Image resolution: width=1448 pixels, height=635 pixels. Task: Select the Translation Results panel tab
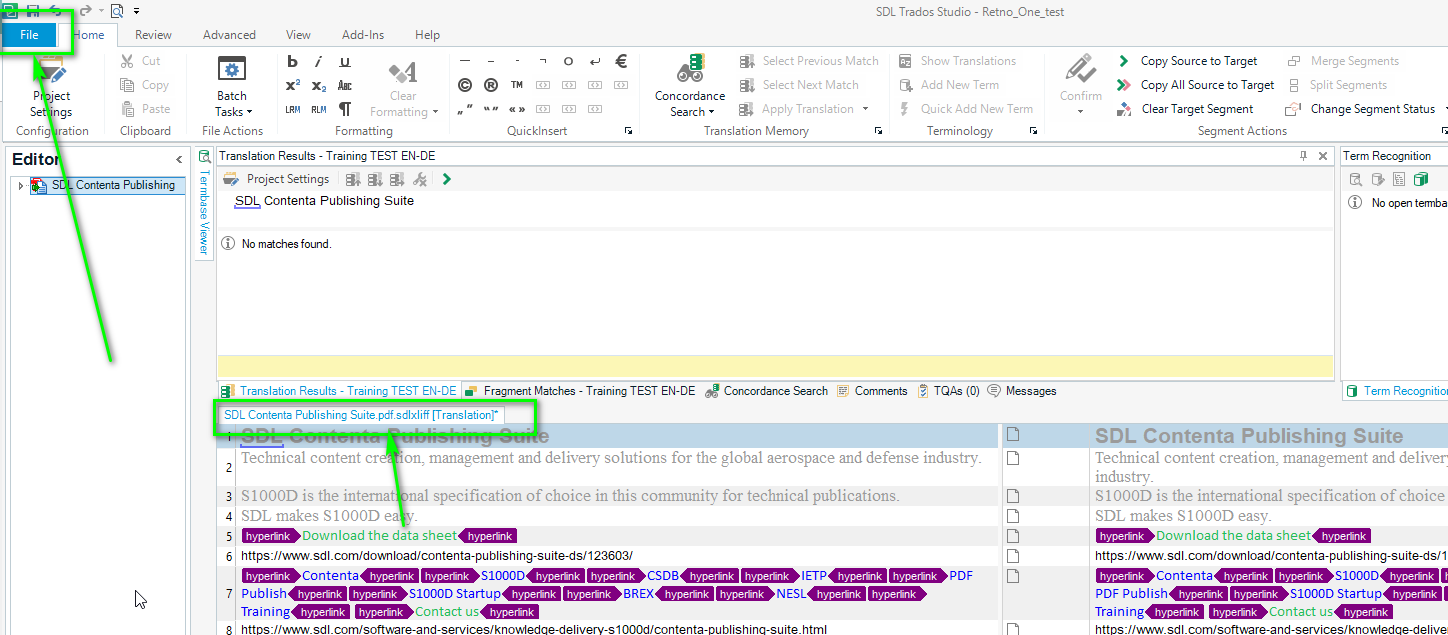click(340, 391)
